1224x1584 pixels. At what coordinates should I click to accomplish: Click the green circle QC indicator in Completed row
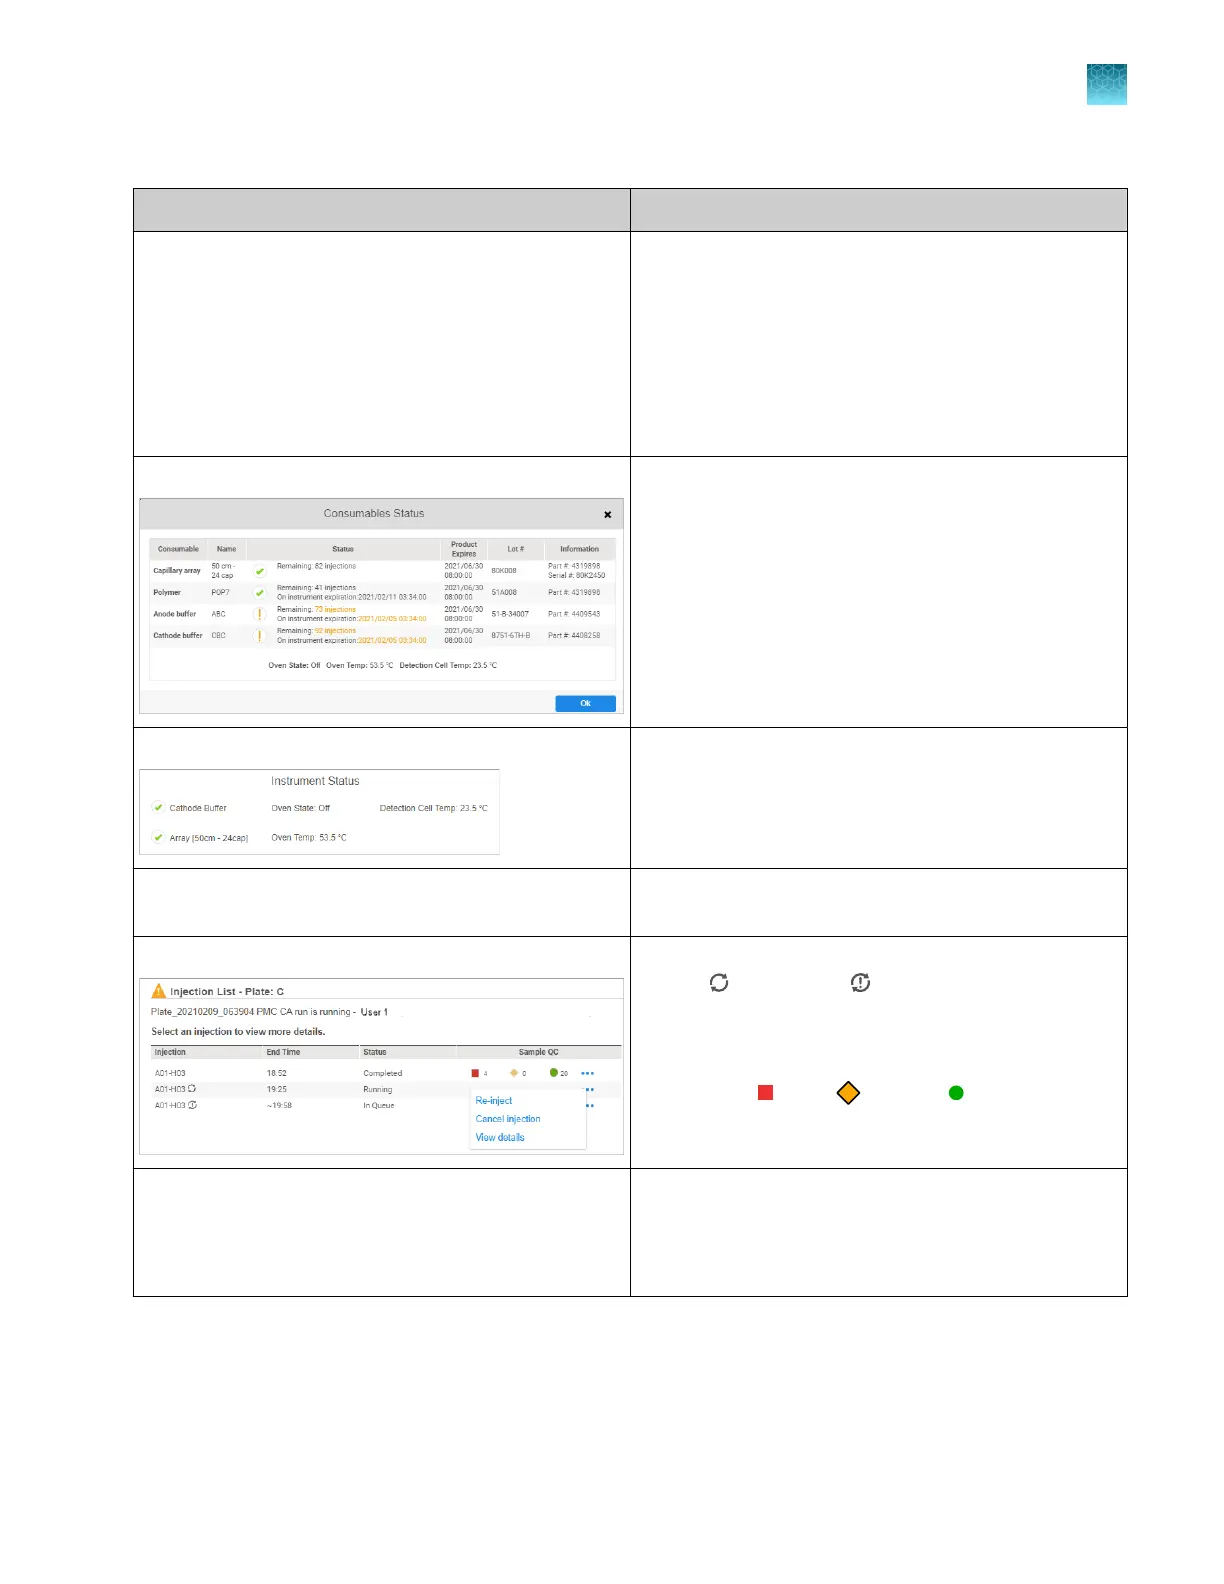(553, 1073)
